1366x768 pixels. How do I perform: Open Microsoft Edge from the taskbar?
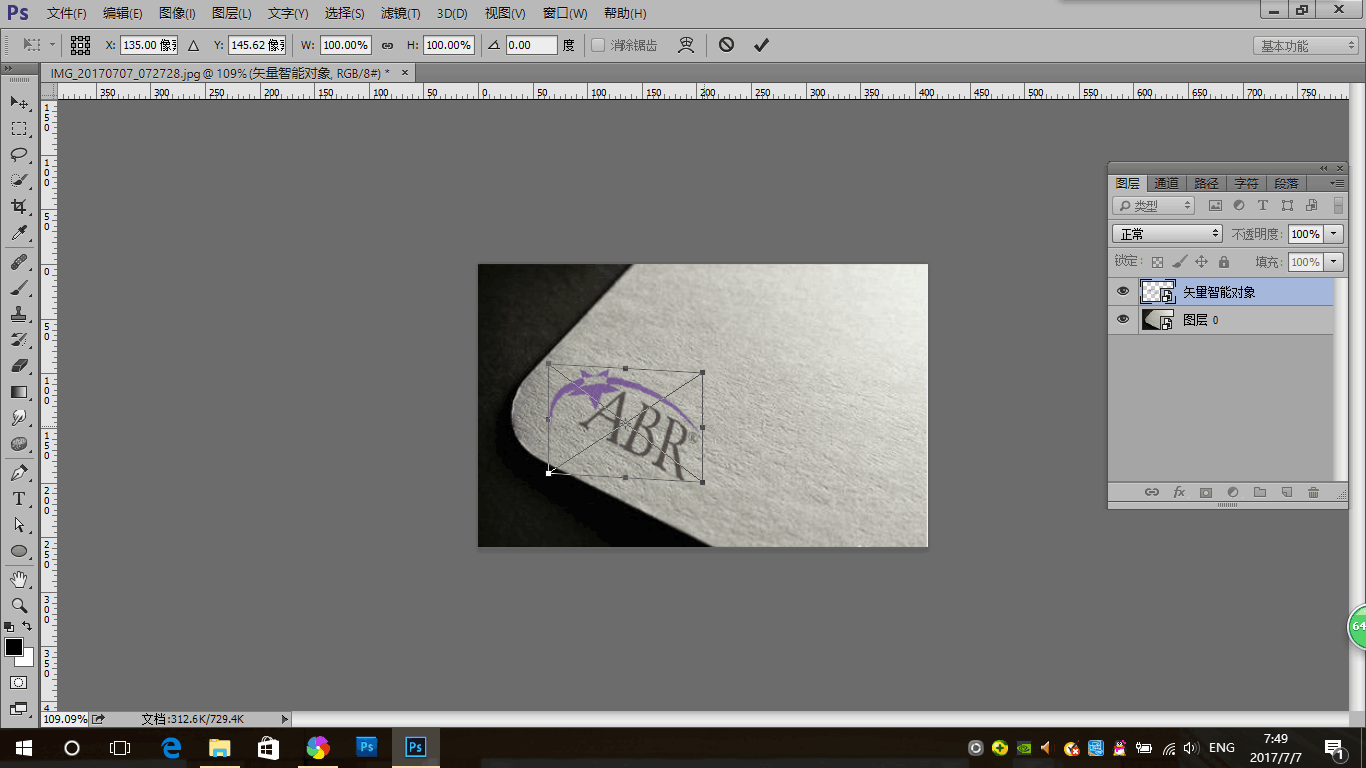coord(171,747)
